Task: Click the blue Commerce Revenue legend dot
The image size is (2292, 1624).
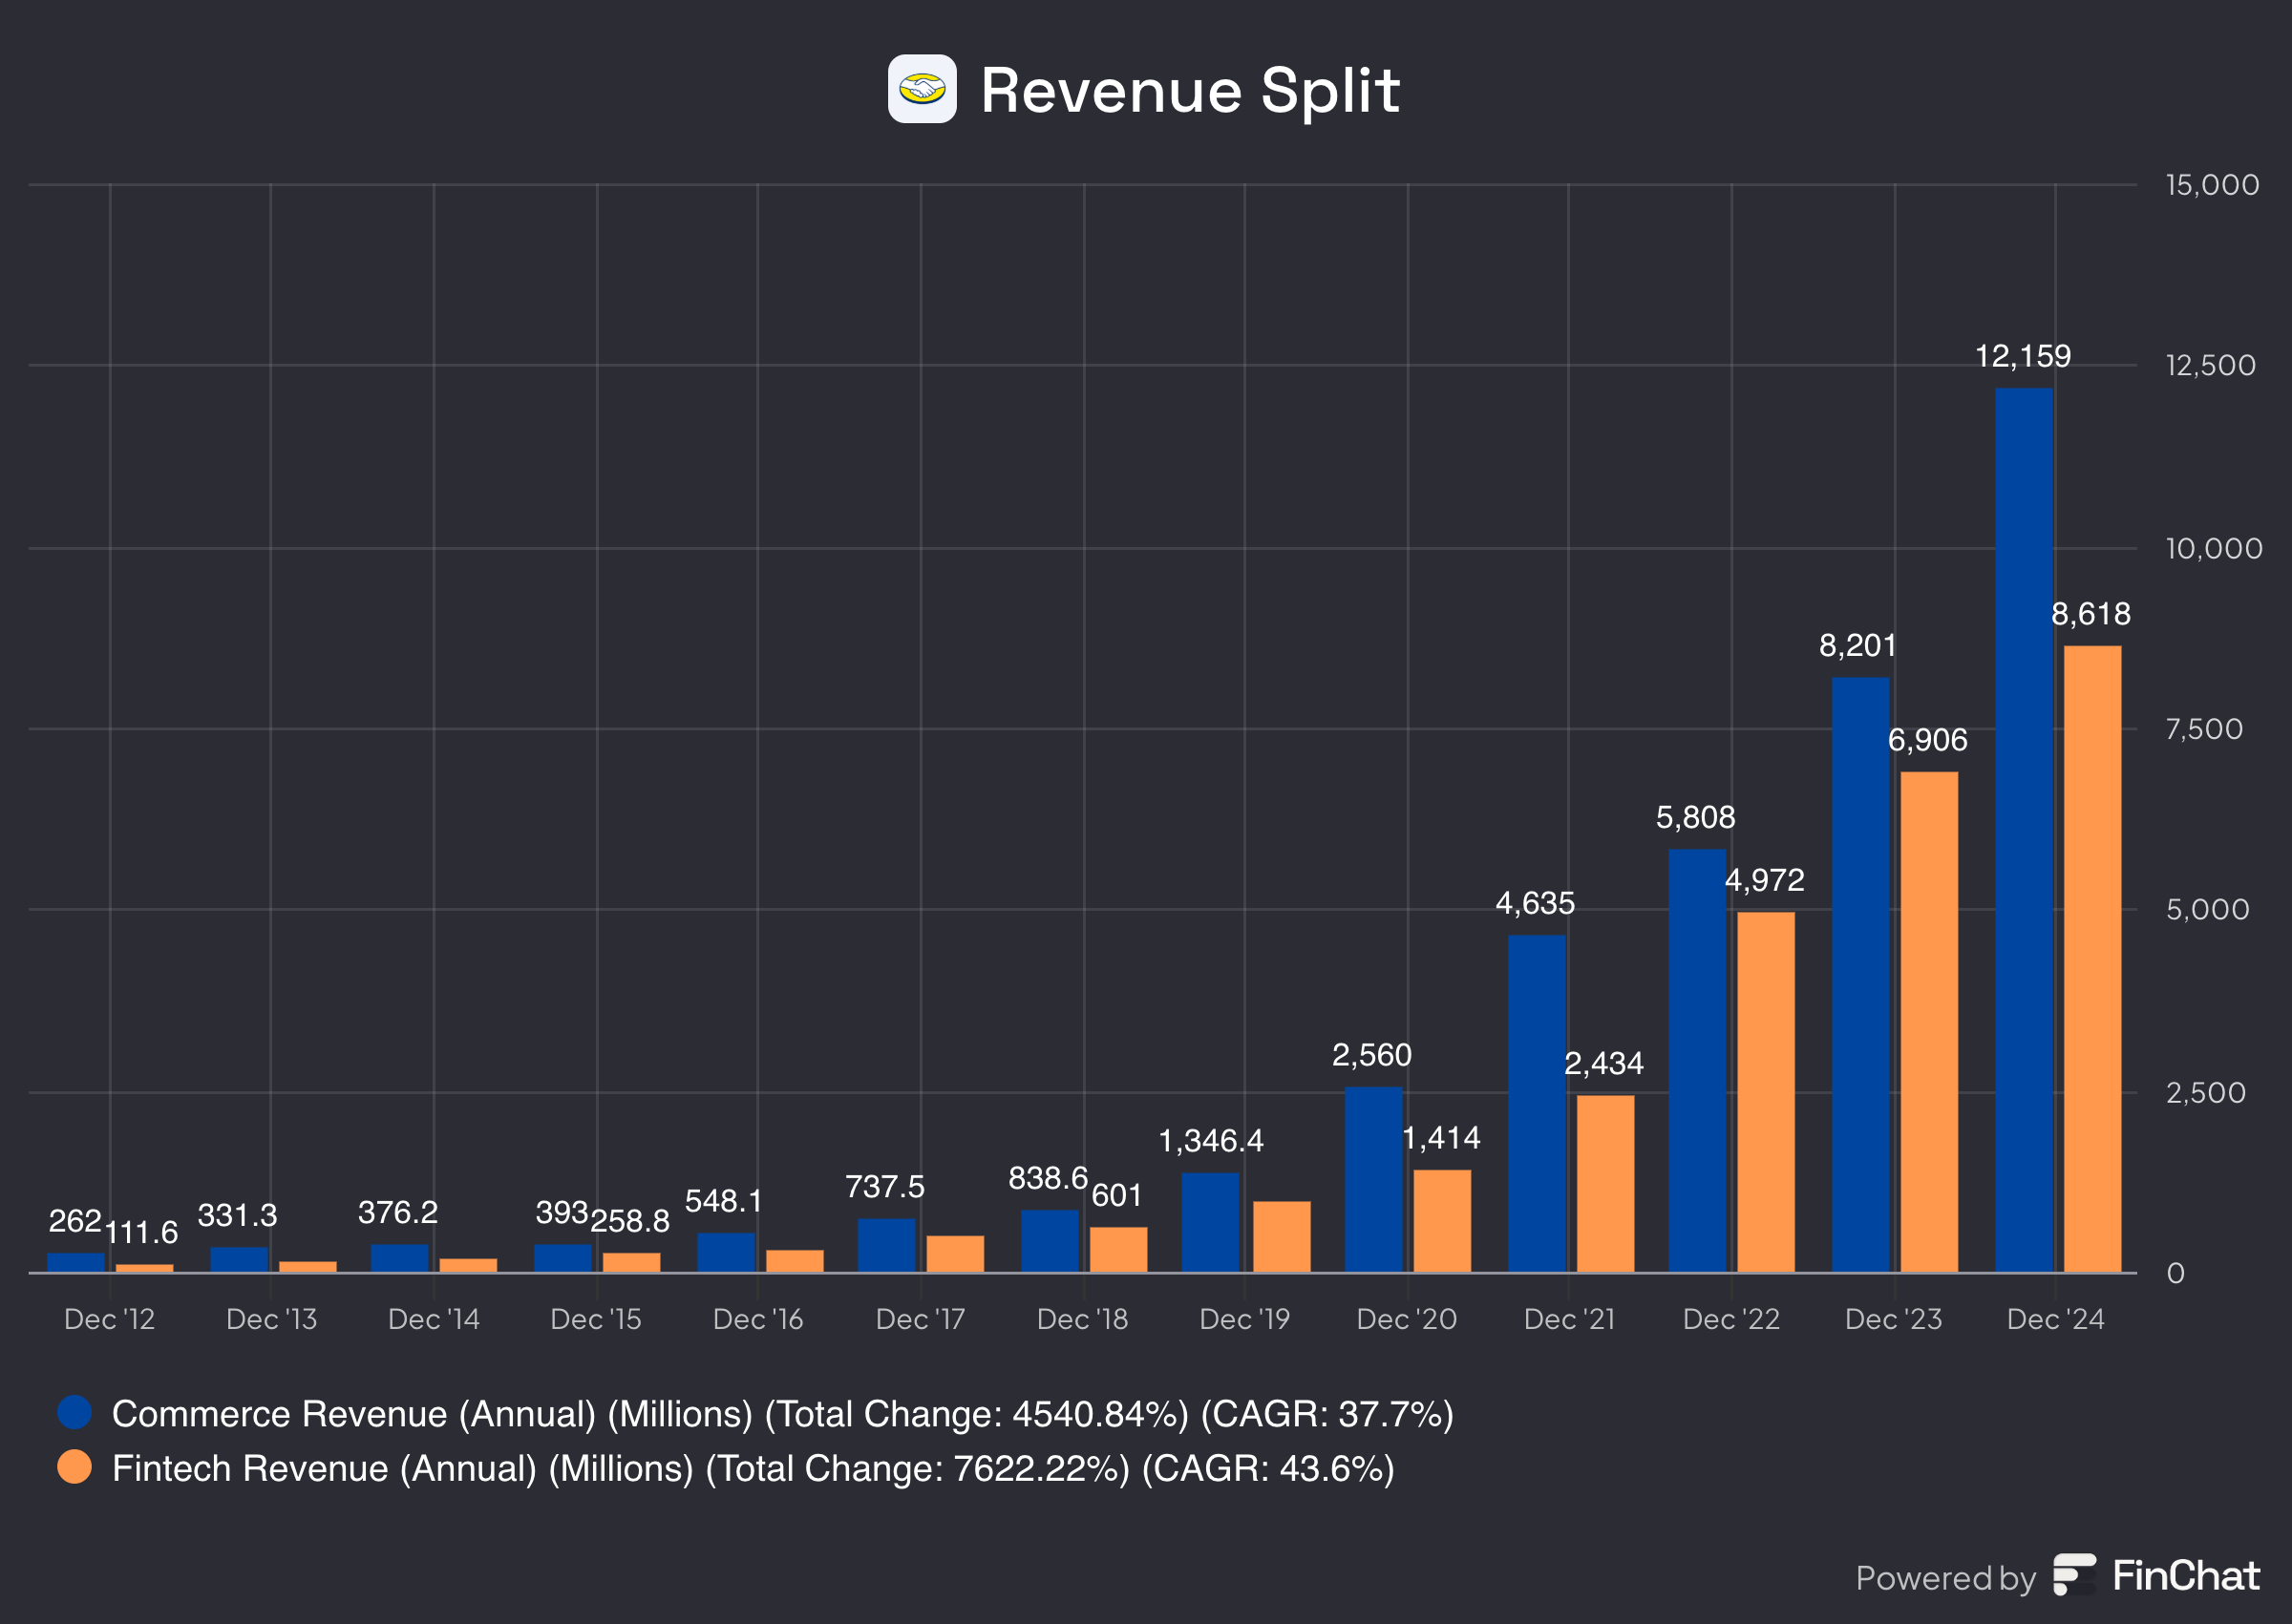Action: pos(74,1412)
